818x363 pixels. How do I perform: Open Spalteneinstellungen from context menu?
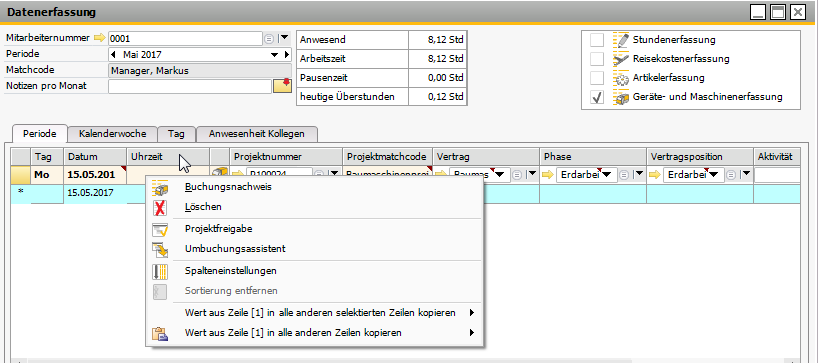click(315, 271)
